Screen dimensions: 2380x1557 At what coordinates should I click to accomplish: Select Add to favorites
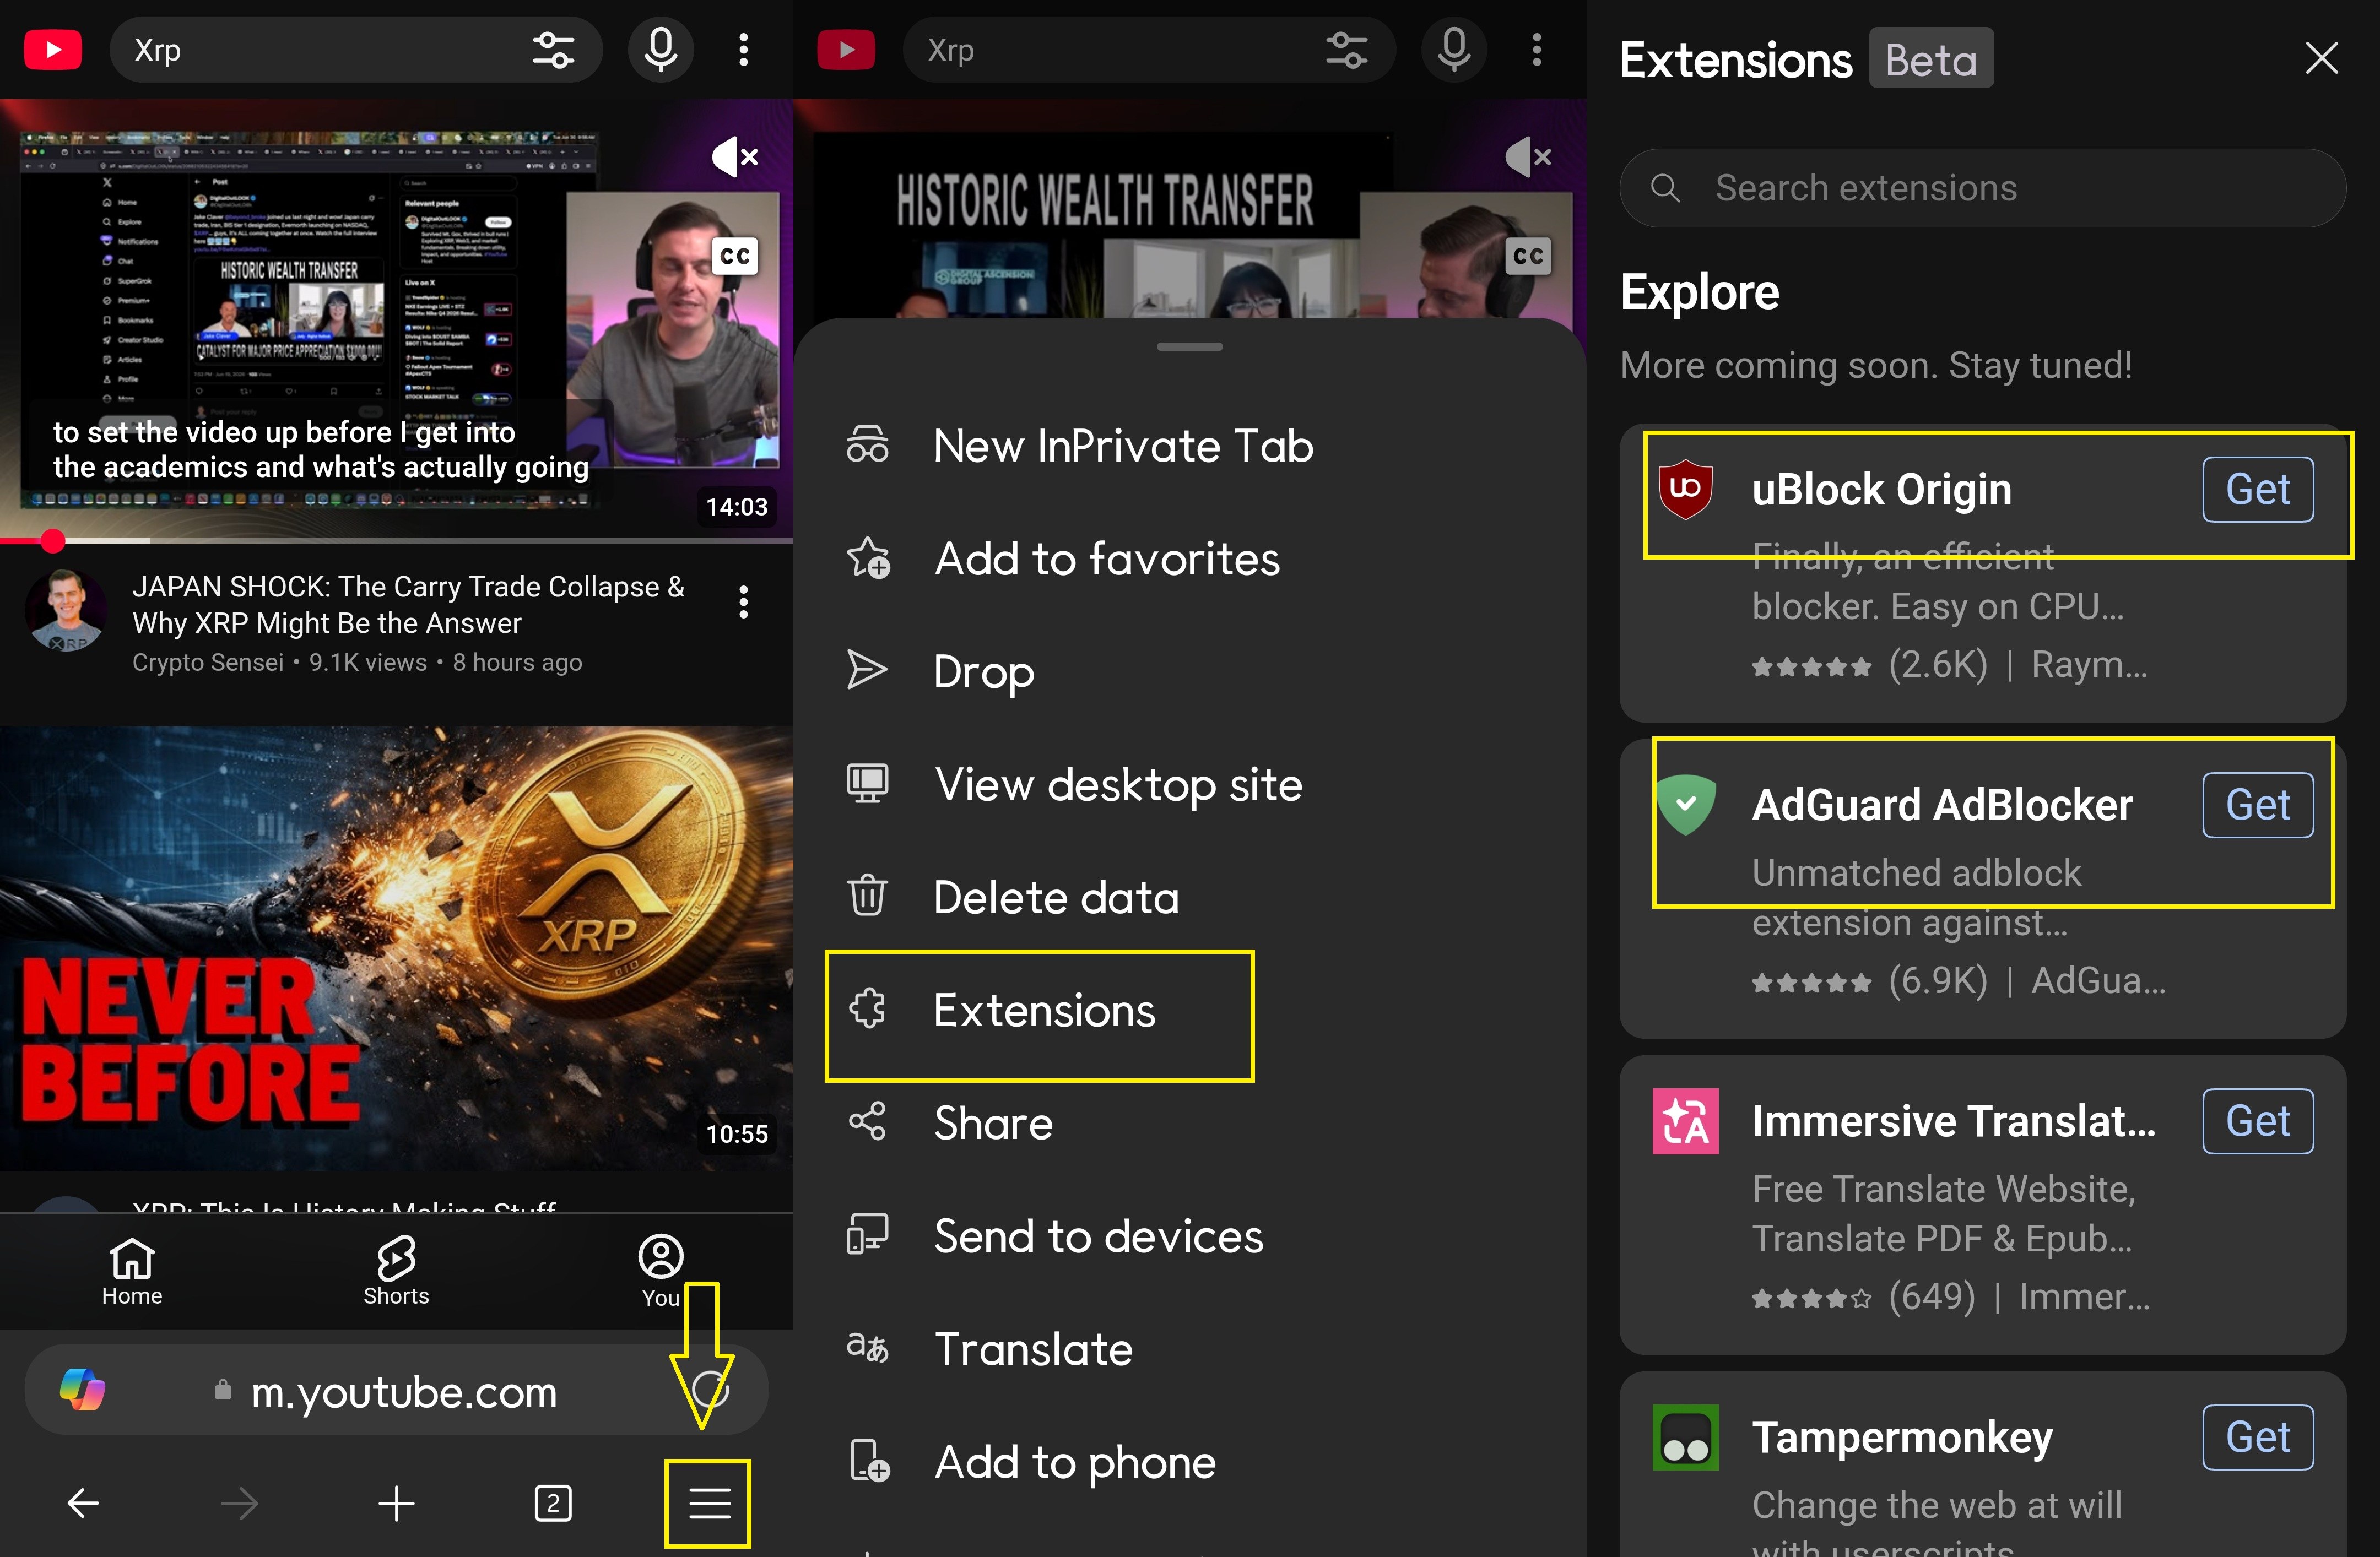tap(1190, 558)
